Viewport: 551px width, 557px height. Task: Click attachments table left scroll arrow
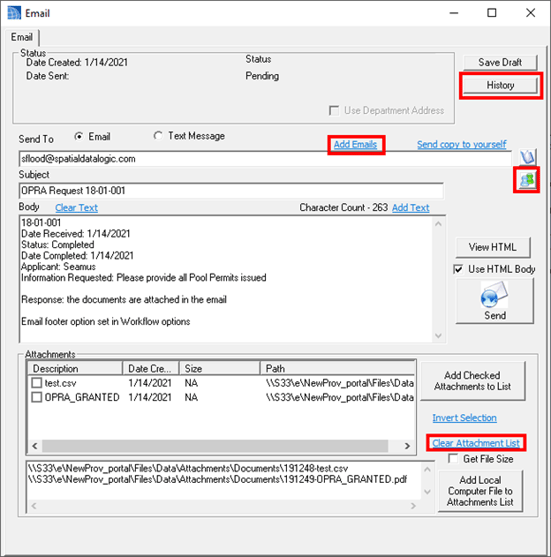(x=35, y=446)
